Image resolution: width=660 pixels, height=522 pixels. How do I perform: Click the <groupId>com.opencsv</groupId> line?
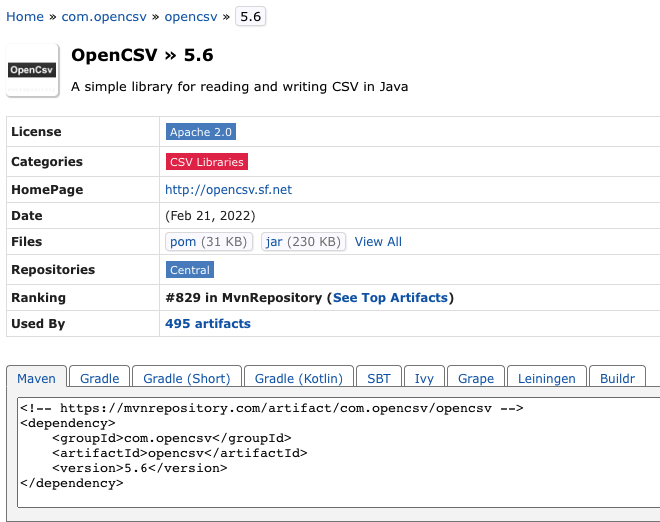click(172, 438)
